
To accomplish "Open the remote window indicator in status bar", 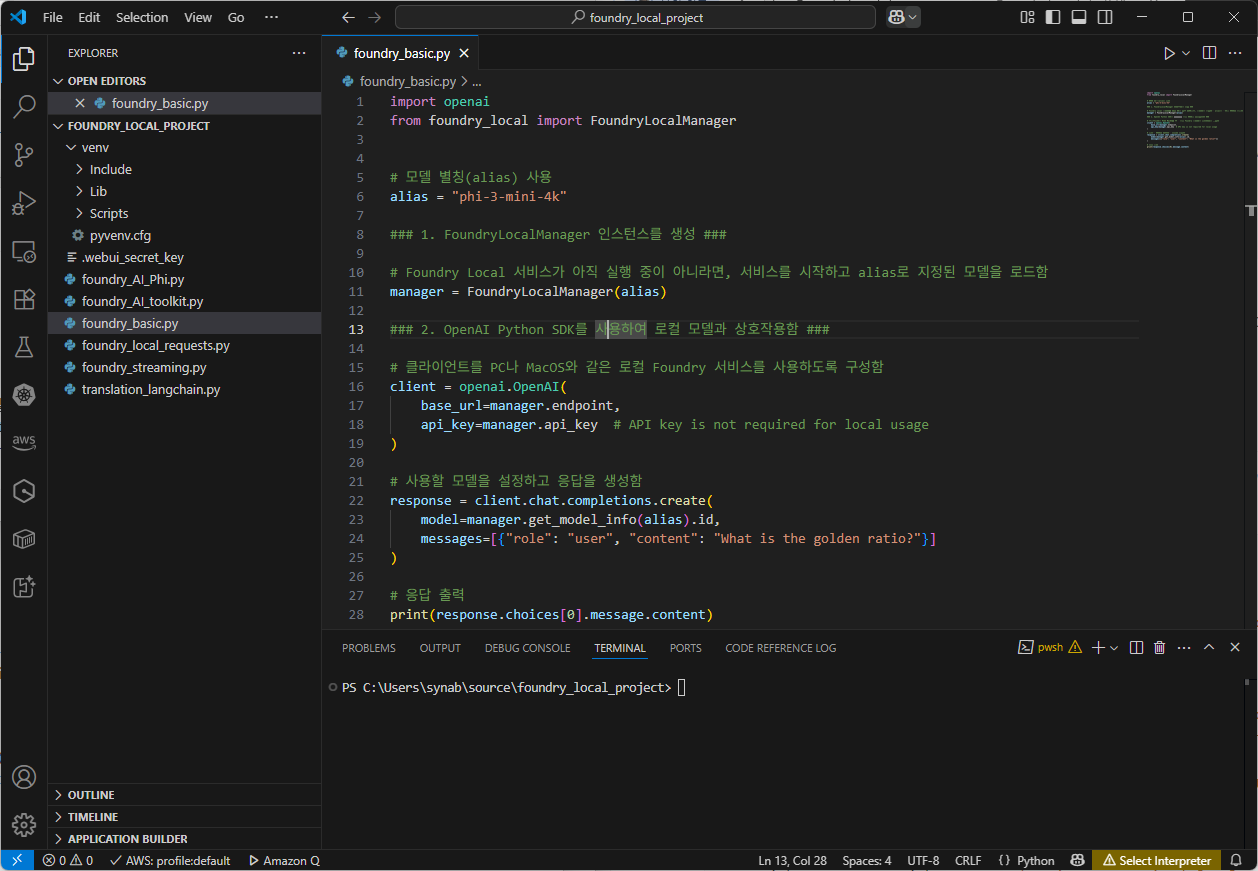I will click(16, 860).
